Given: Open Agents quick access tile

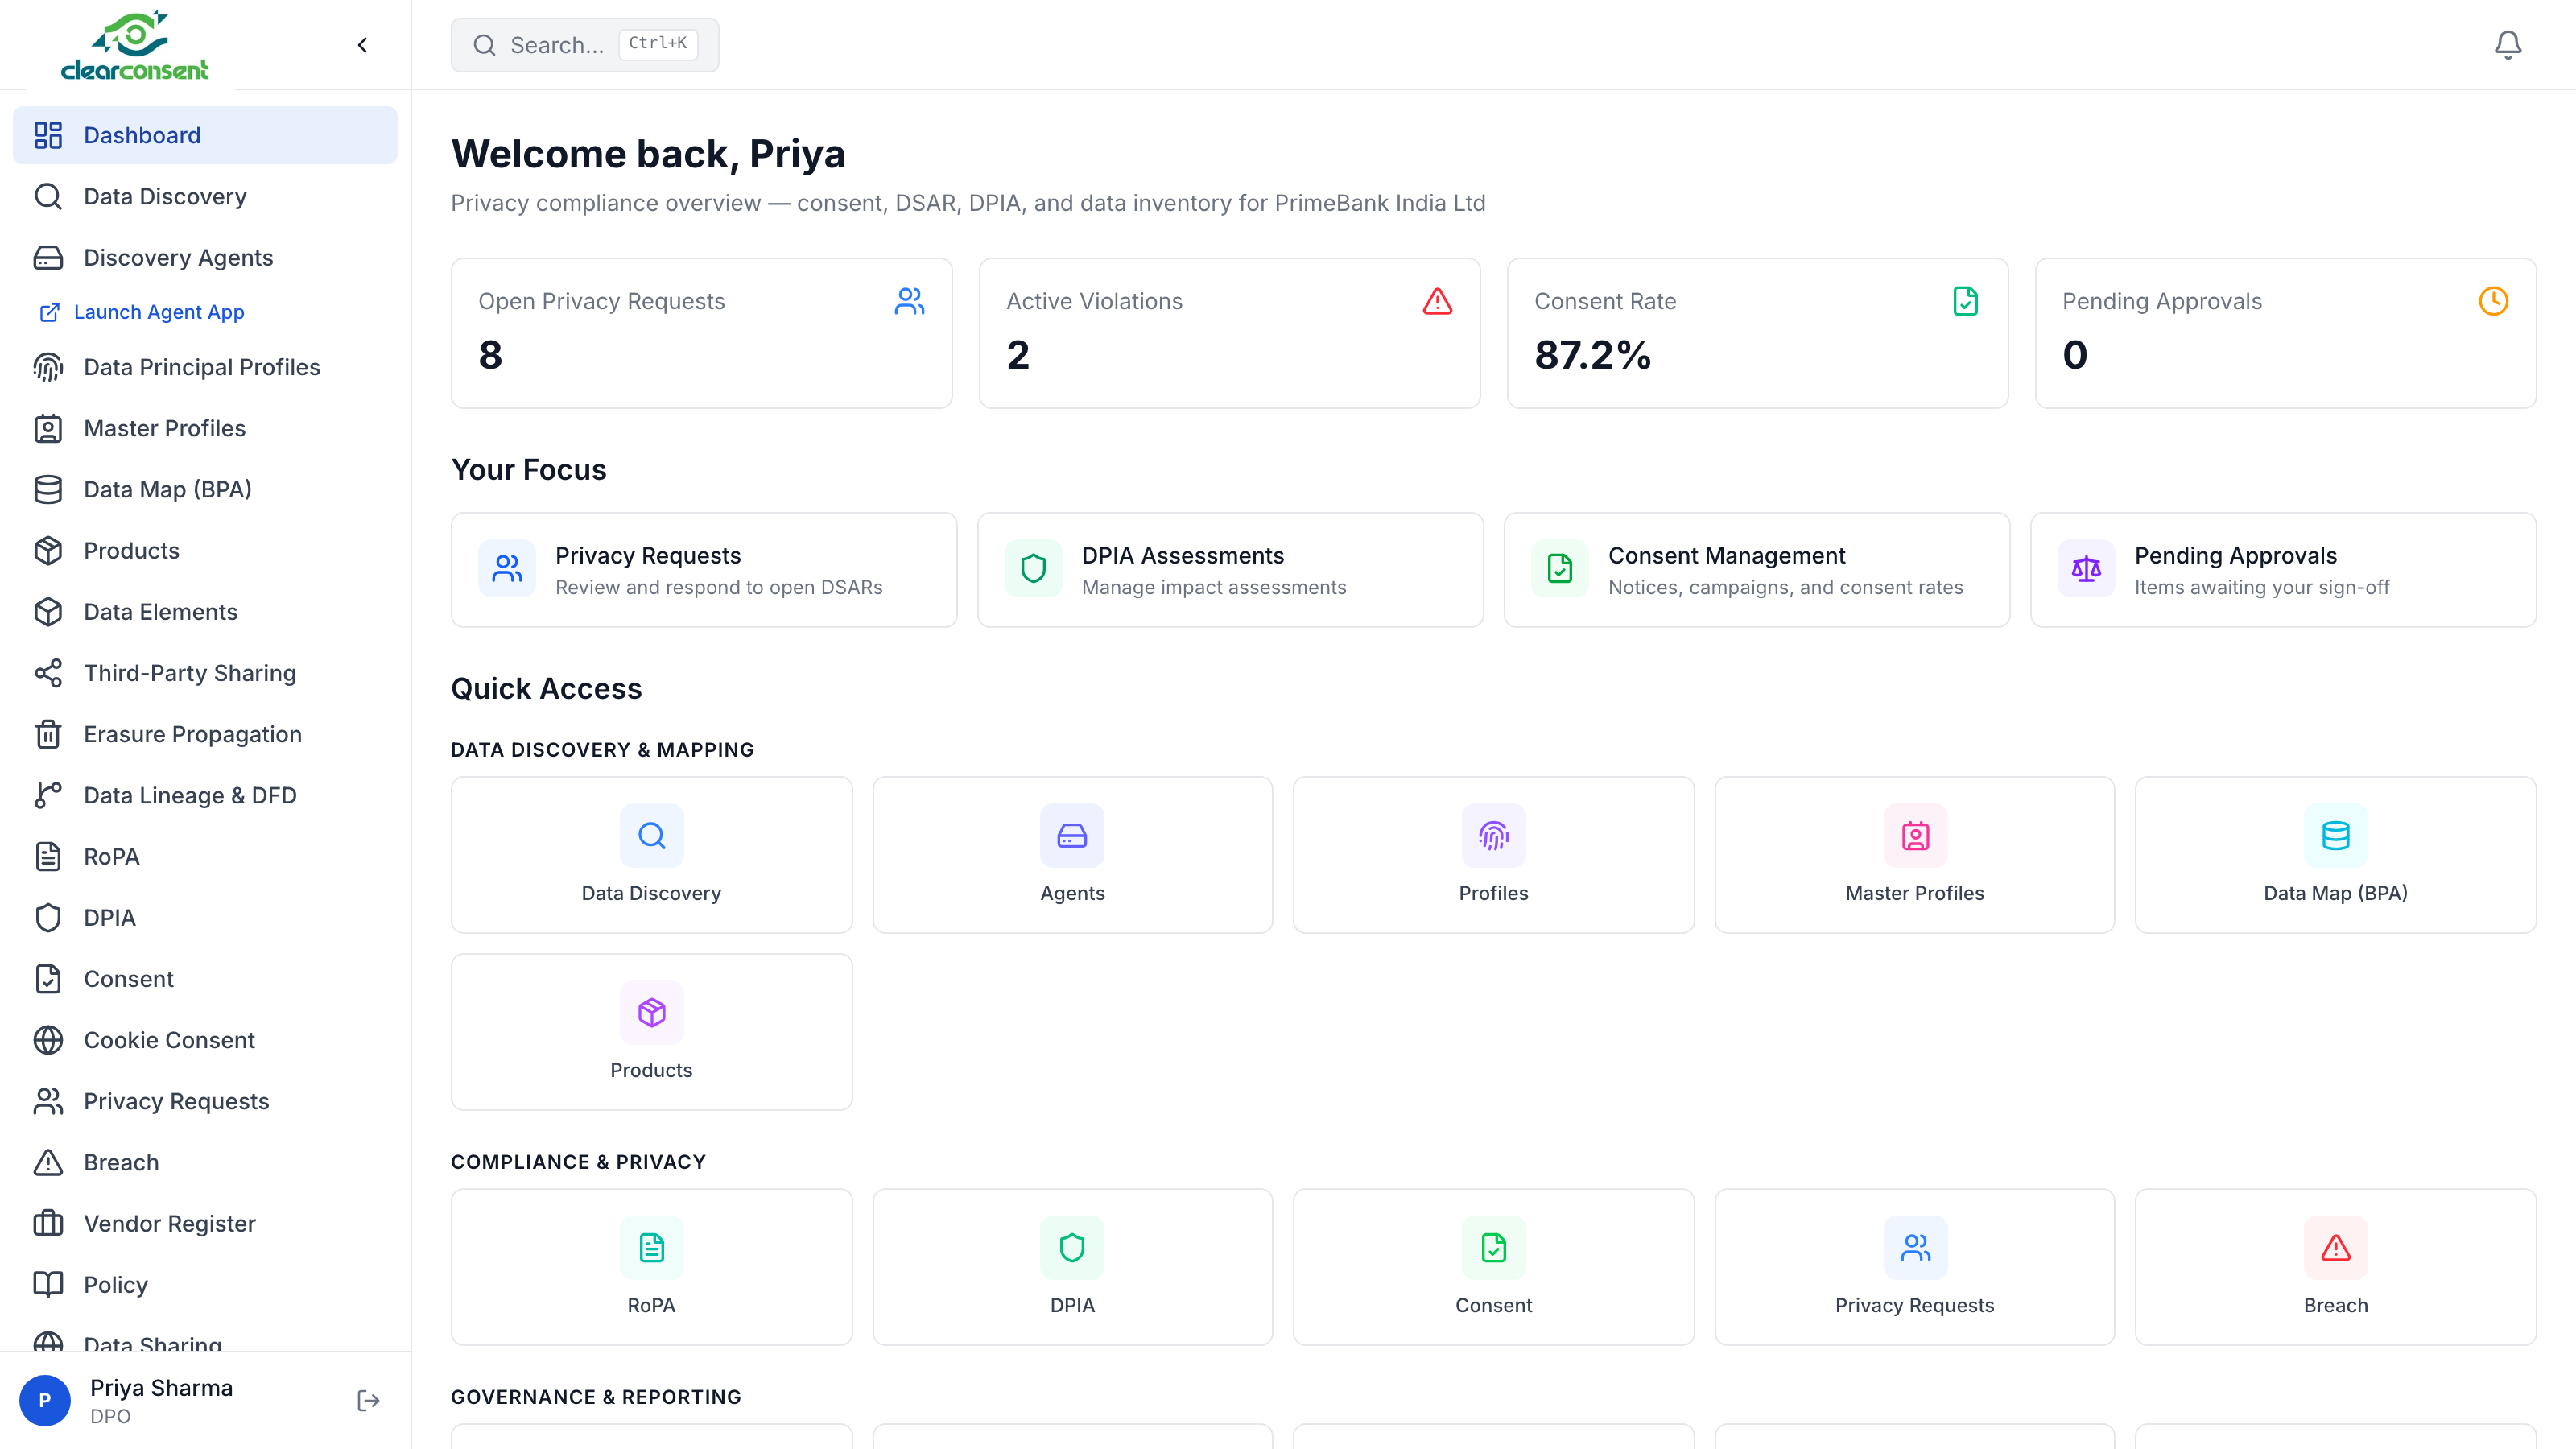Looking at the screenshot, I should 1072,855.
